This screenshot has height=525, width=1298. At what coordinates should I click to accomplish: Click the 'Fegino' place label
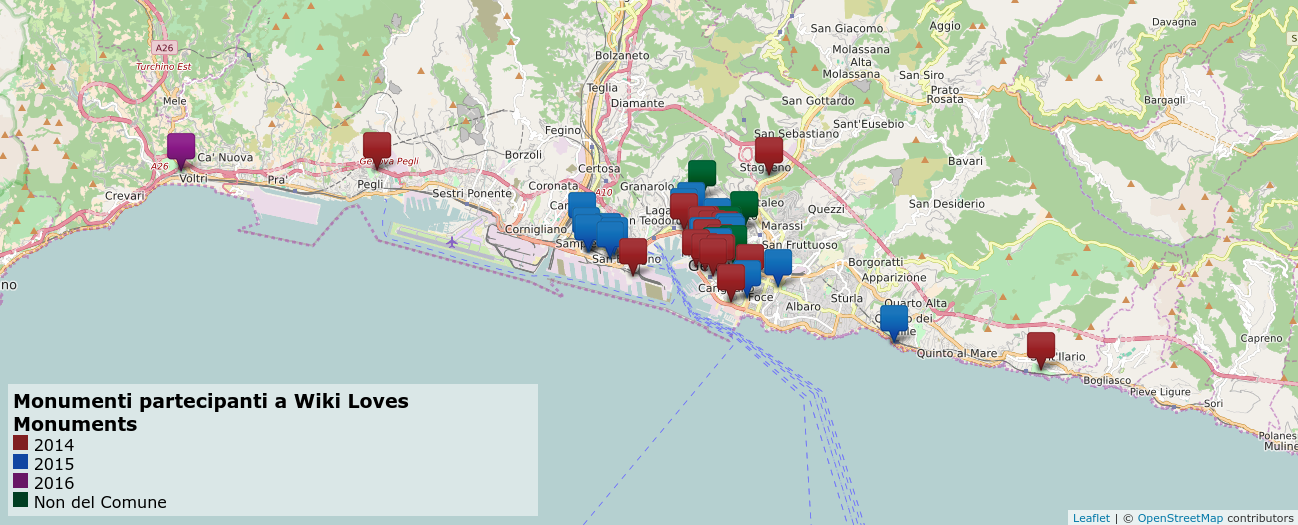[563, 130]
